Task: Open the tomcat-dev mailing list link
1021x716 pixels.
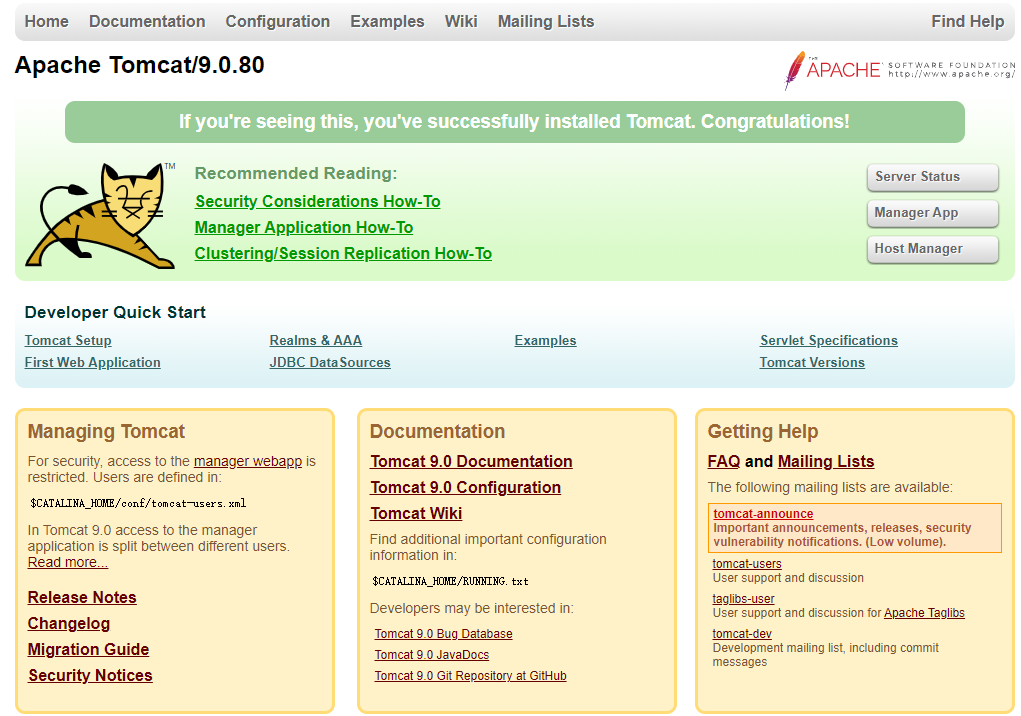Action: click(x=742, y=634)
